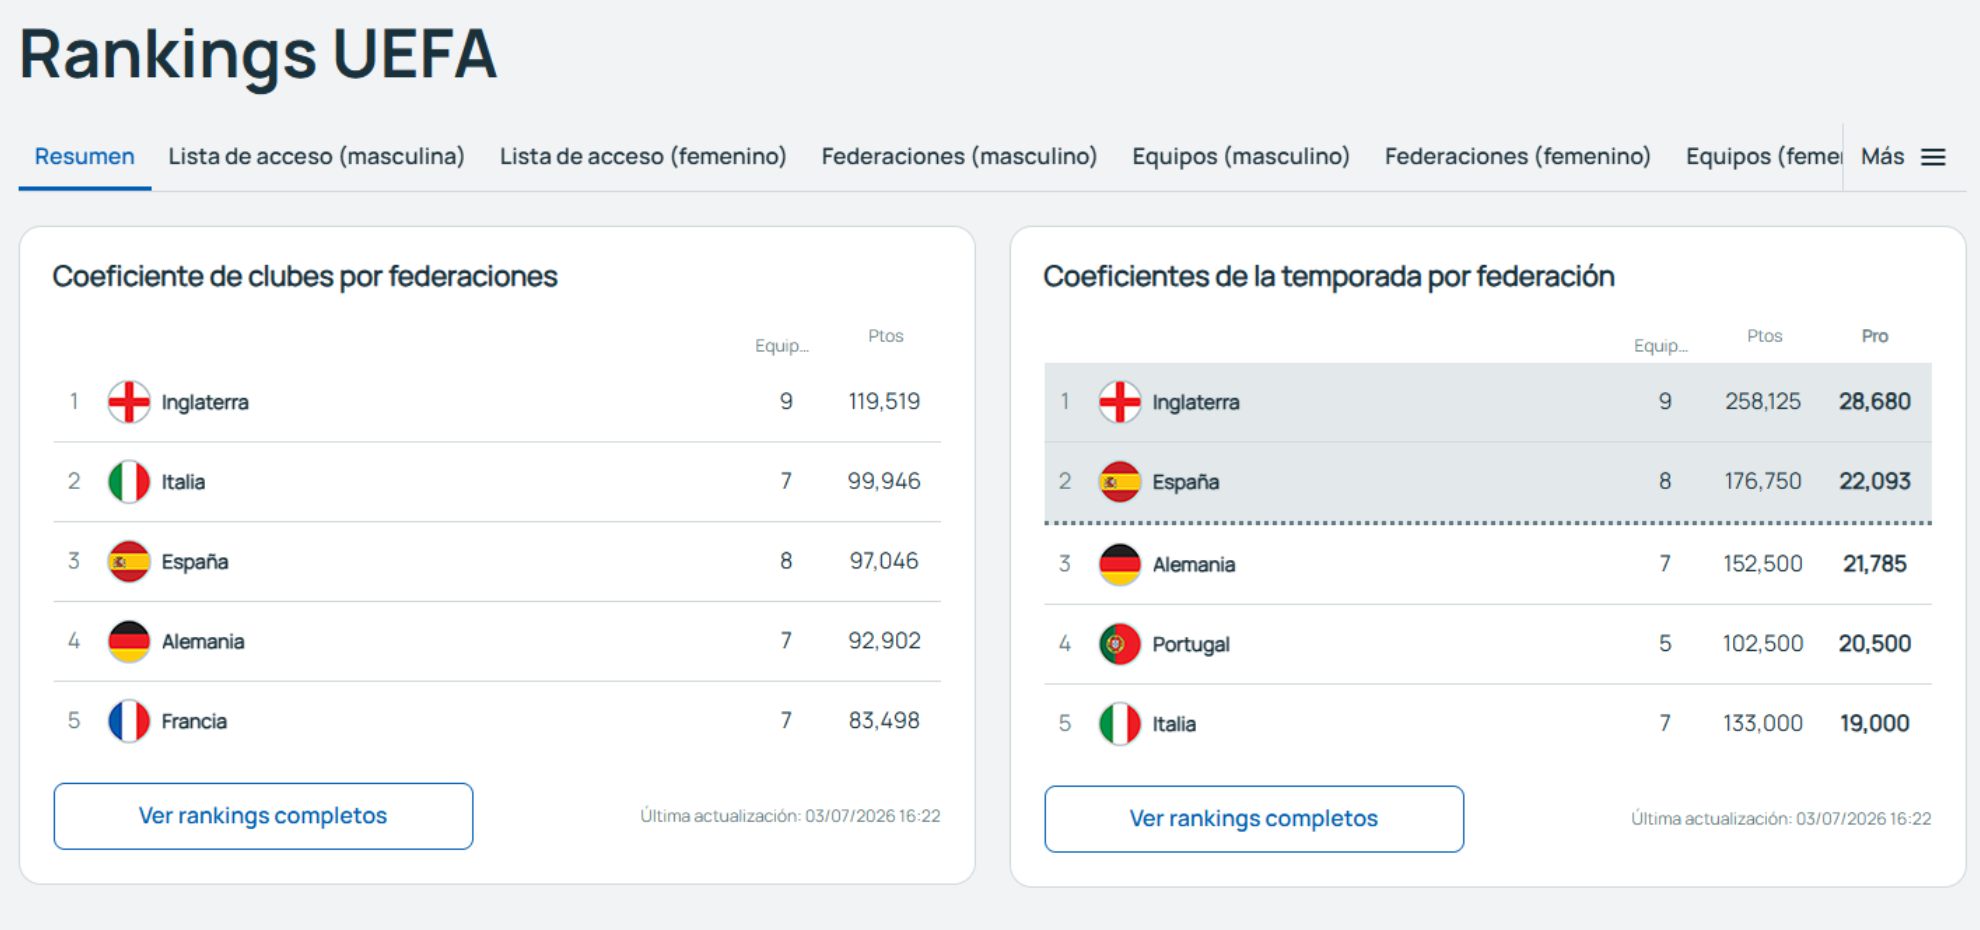Select the Resumen tab
Image resolution: width=1980 pixels, height=930 pixels.
tap(84, 156)
